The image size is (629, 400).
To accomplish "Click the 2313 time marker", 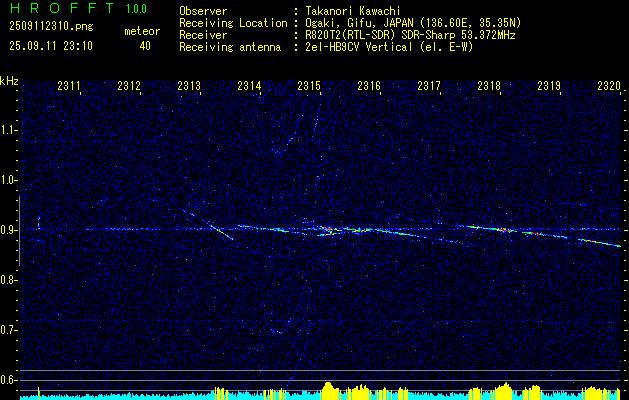I will (189, 85).
